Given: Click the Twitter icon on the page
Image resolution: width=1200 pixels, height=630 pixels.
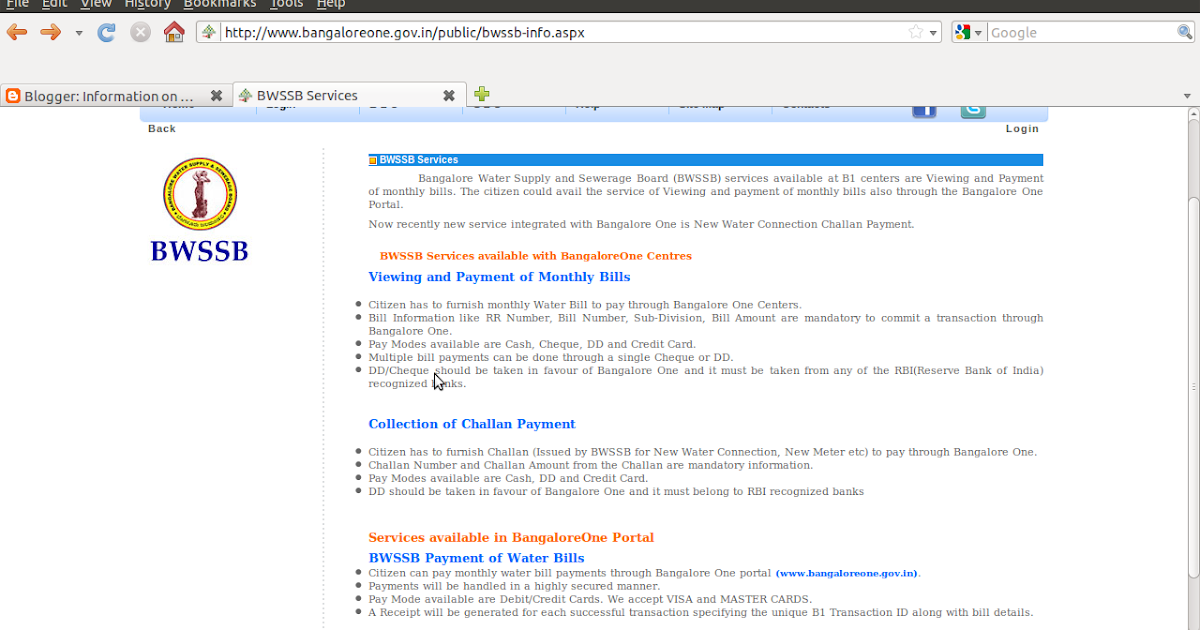Looking at the screenshot, I should [x=972, y=110].
